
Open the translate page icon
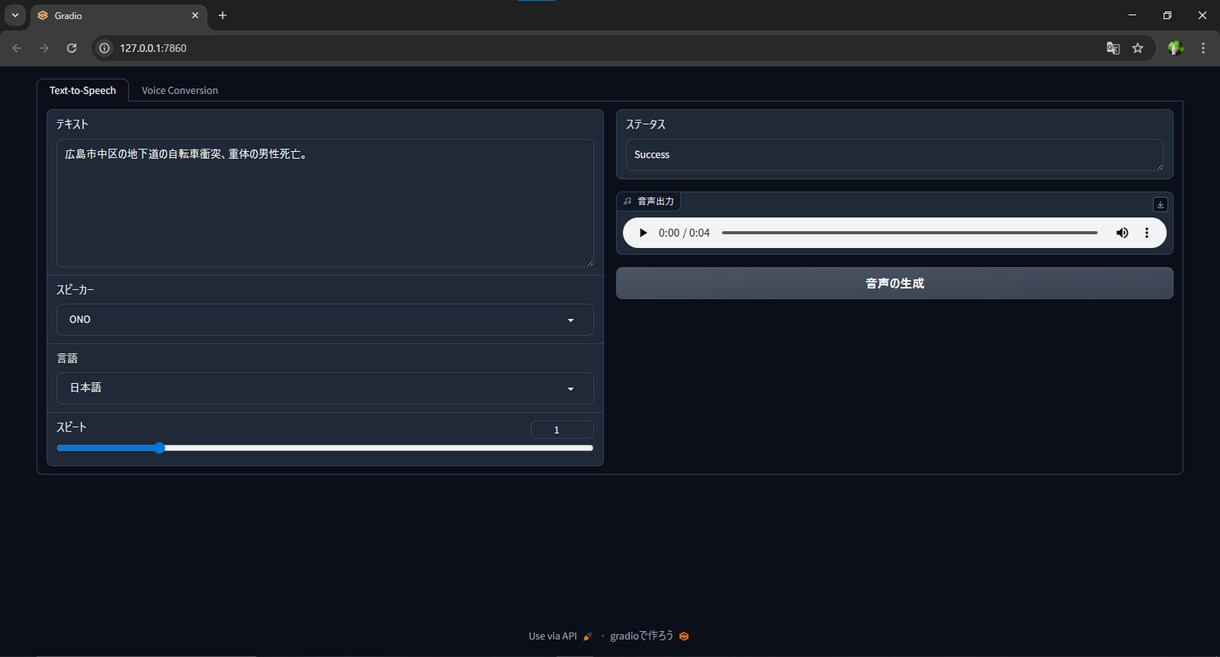[x=1113, y=48]
